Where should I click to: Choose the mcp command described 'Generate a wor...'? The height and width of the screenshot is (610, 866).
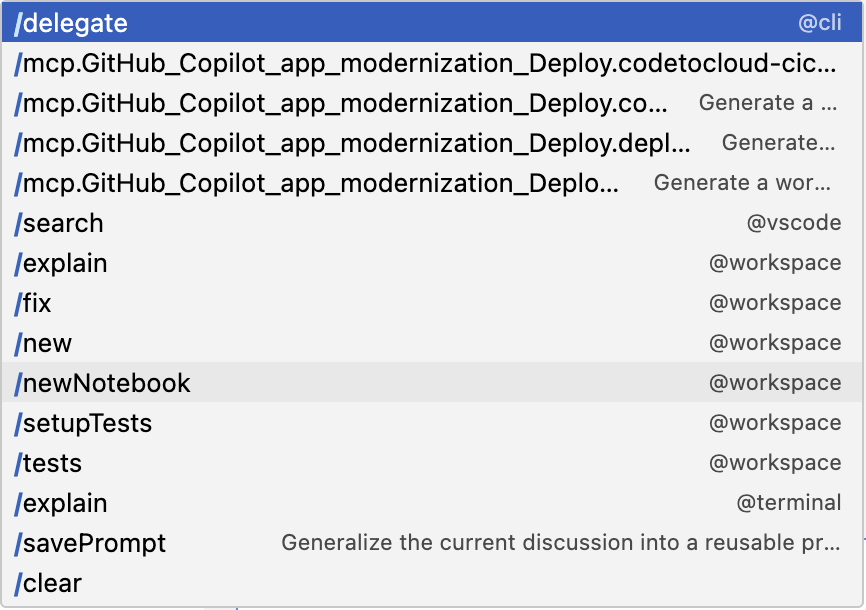(318, 183)
